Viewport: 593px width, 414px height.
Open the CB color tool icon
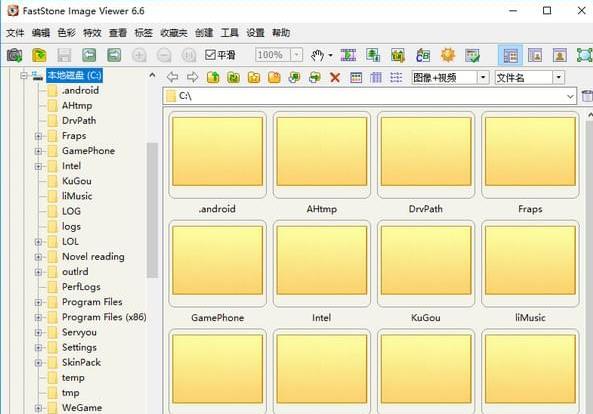(423, 56)
